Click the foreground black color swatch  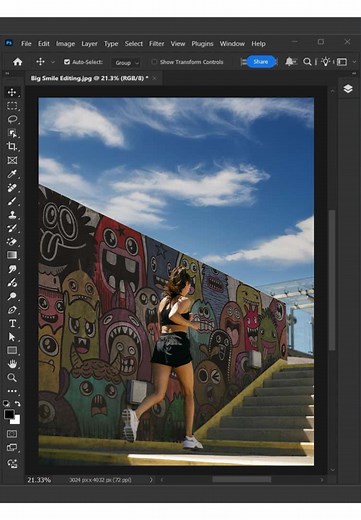click(x=9, y=414)
